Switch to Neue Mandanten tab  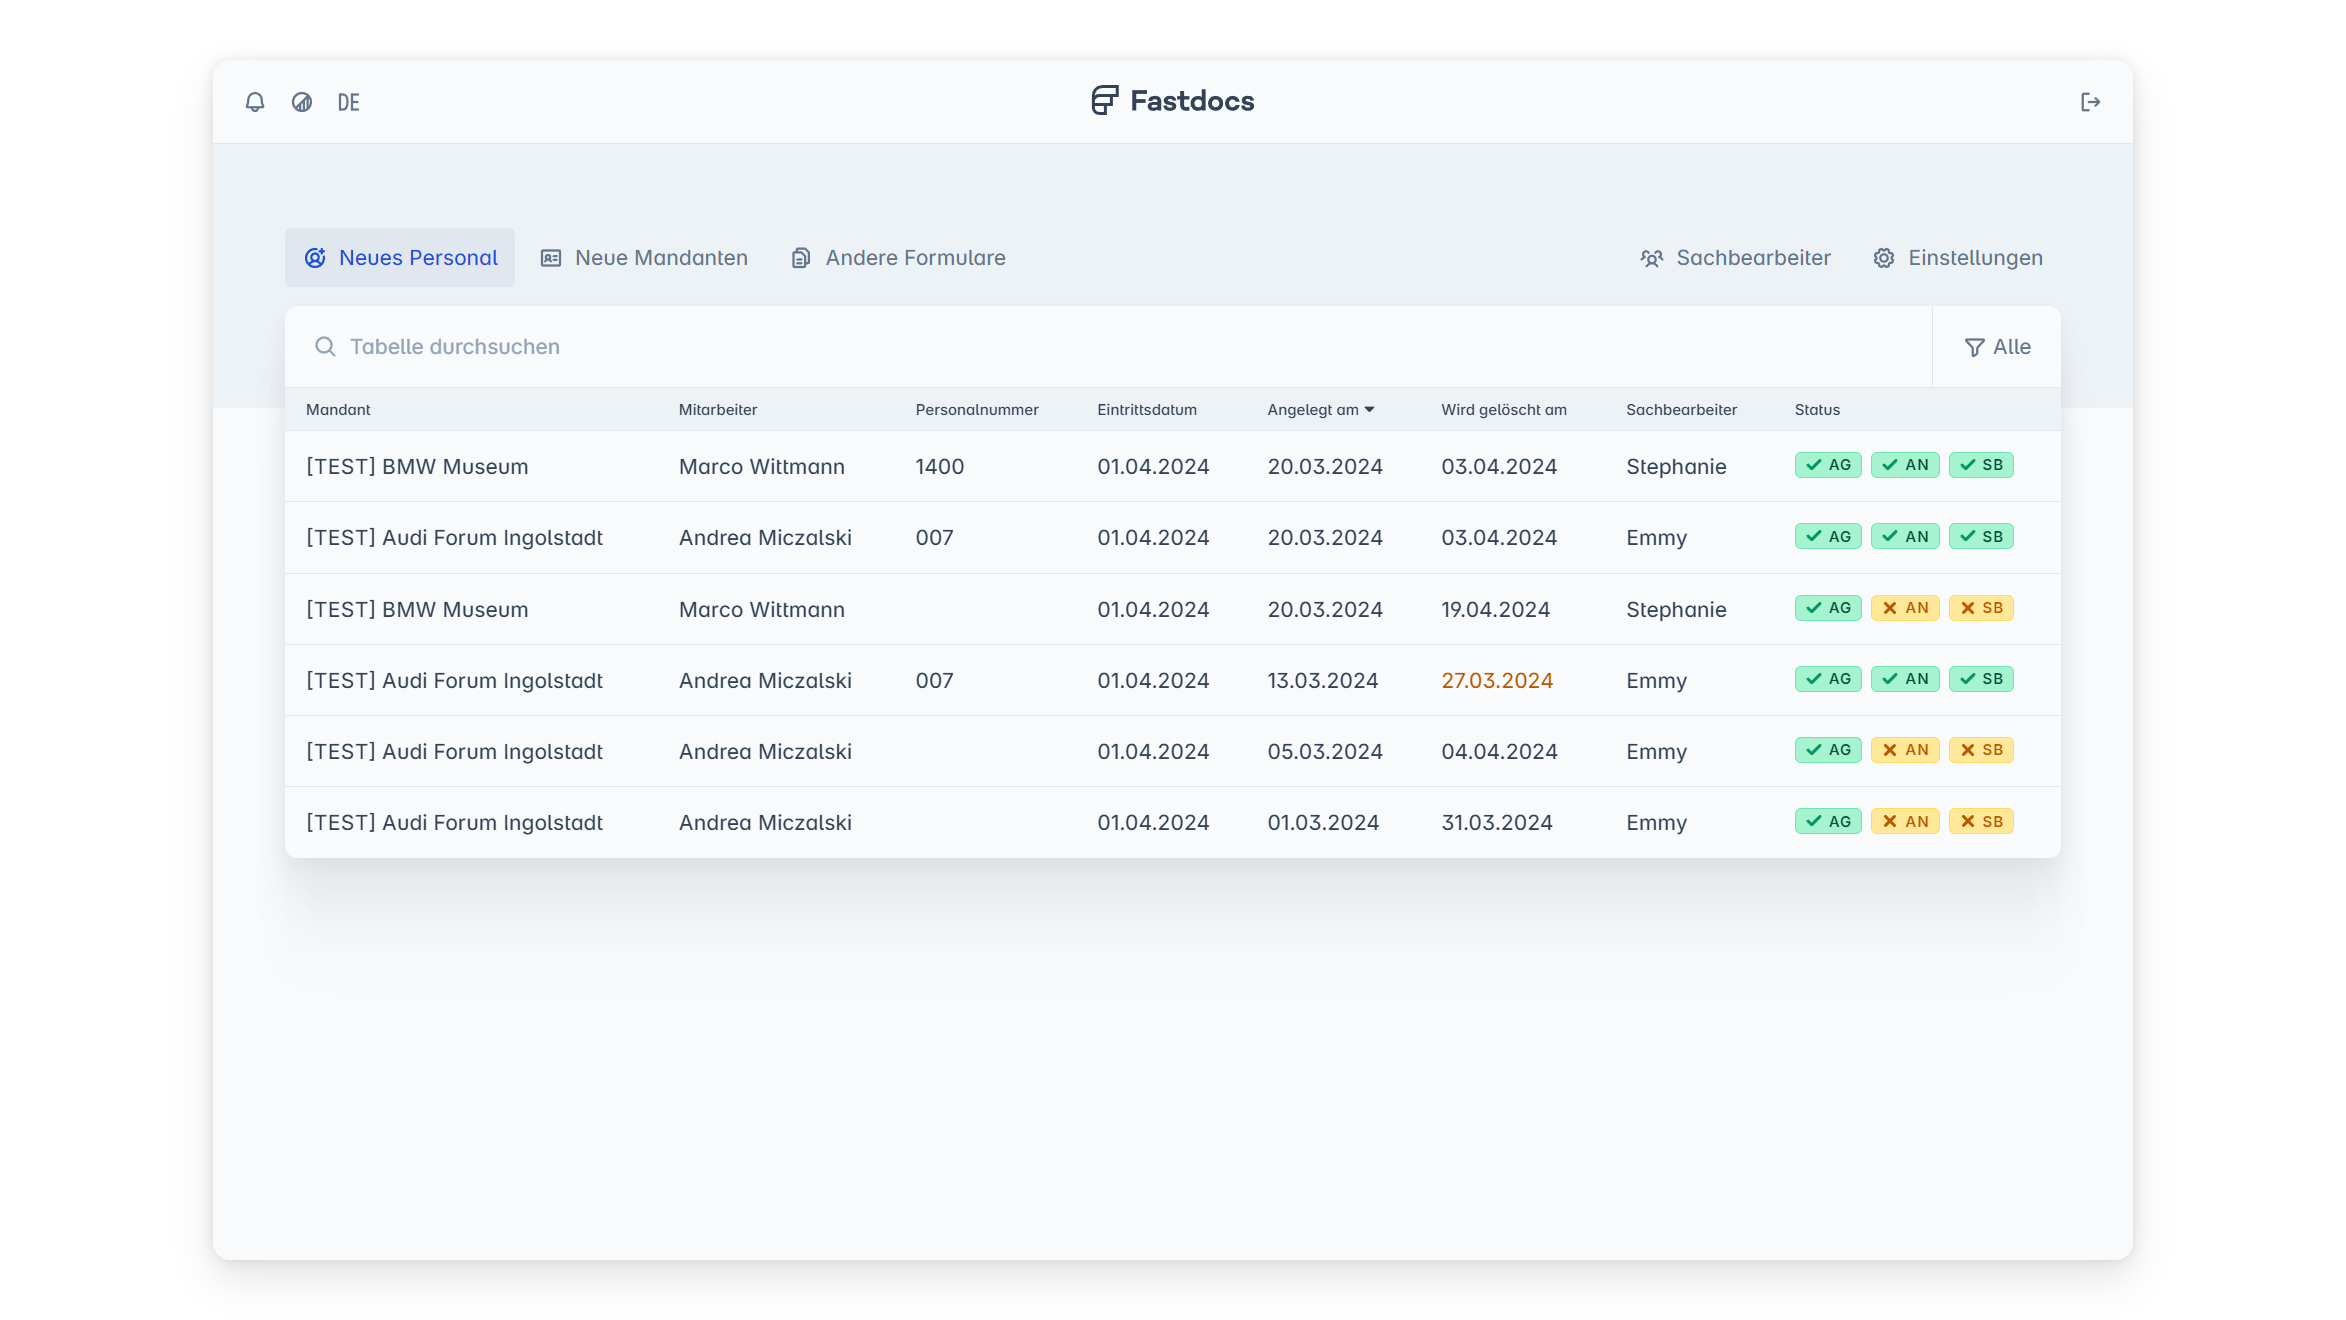[644, 258]
